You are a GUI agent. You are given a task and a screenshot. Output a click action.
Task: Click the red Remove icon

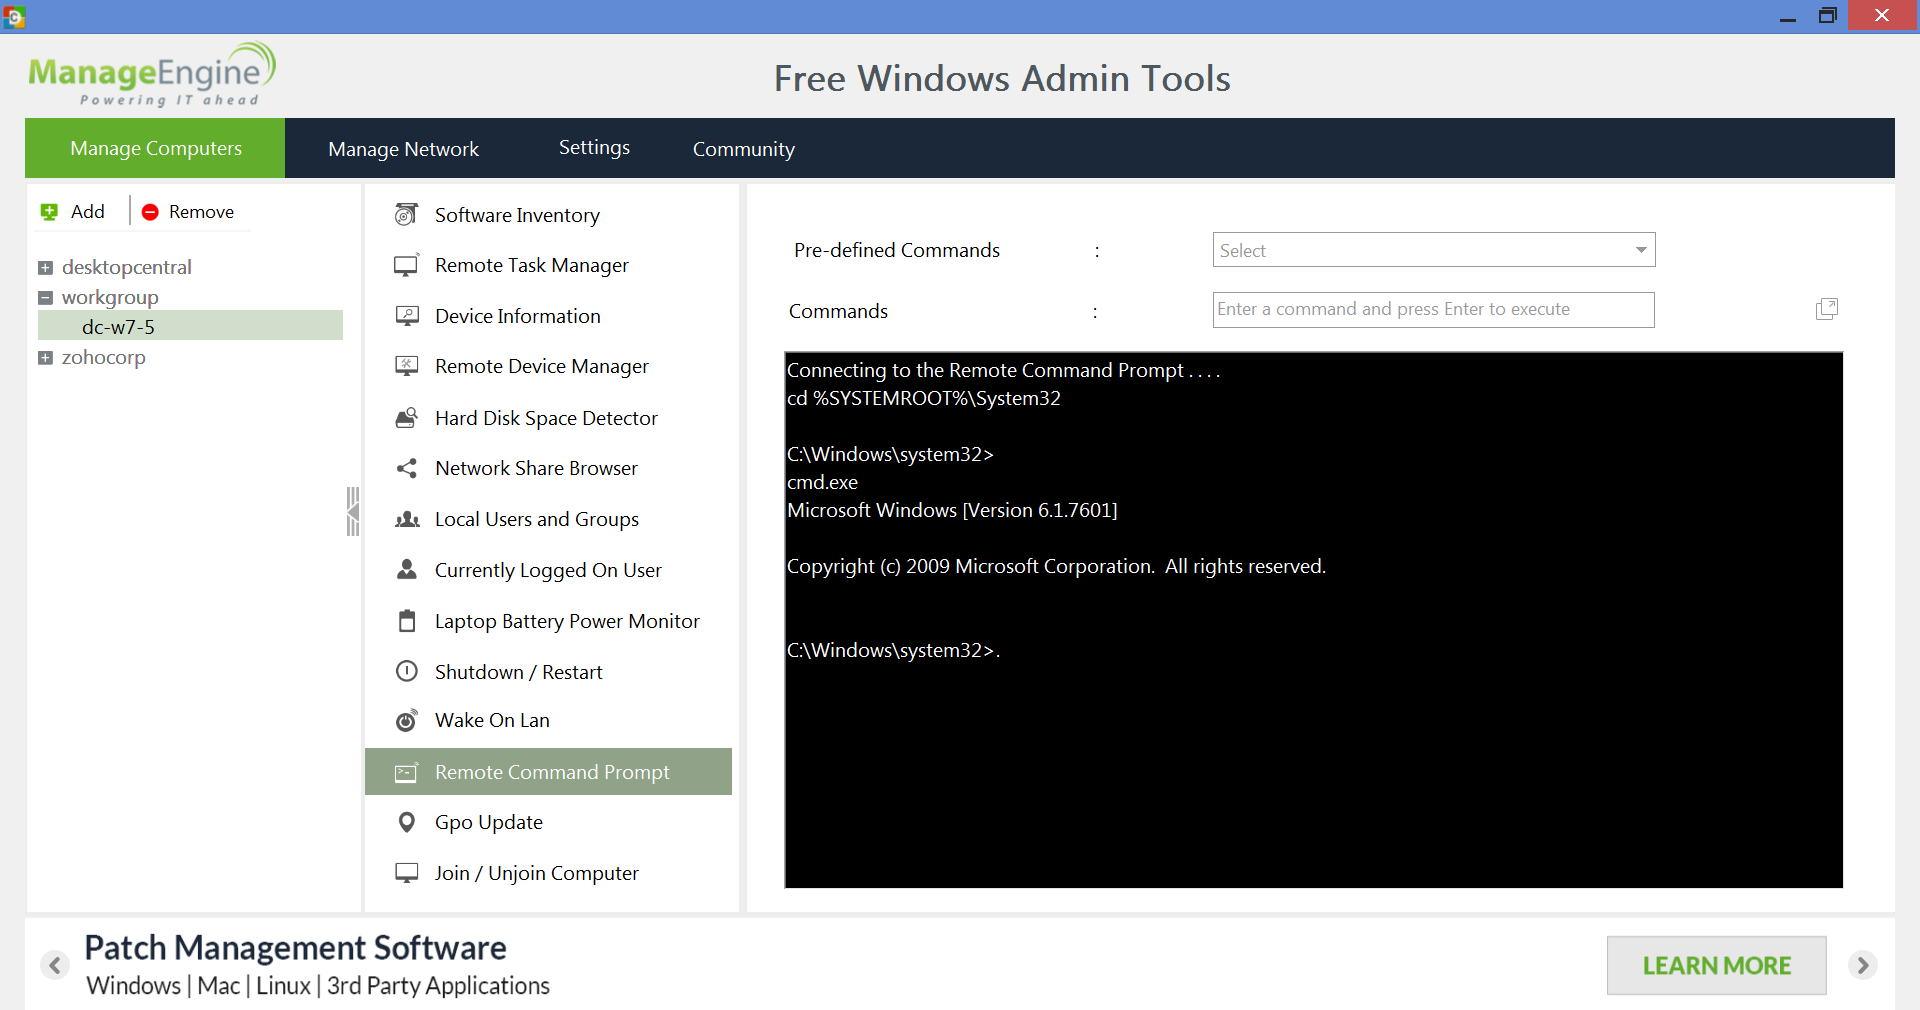150,212
